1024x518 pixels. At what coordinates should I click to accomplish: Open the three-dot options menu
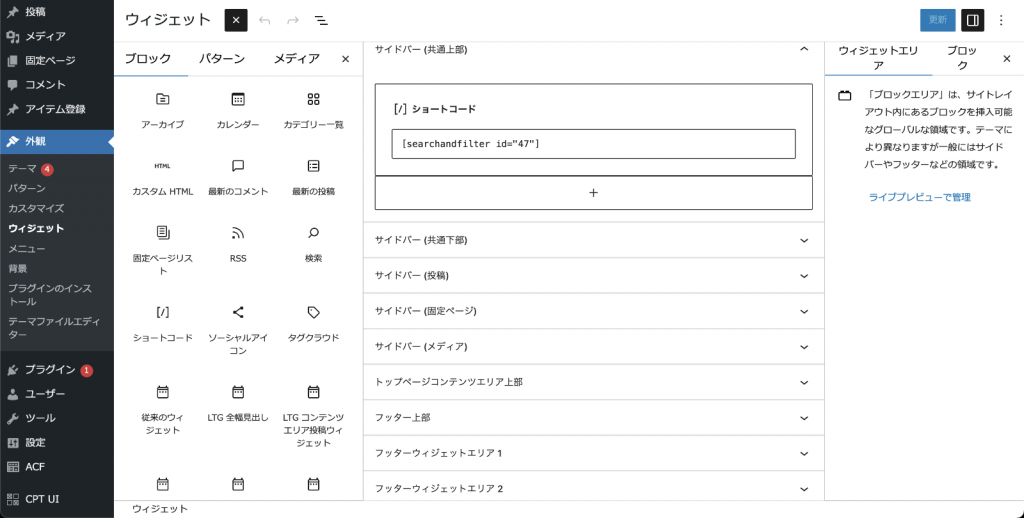[x=1002, y=20]
